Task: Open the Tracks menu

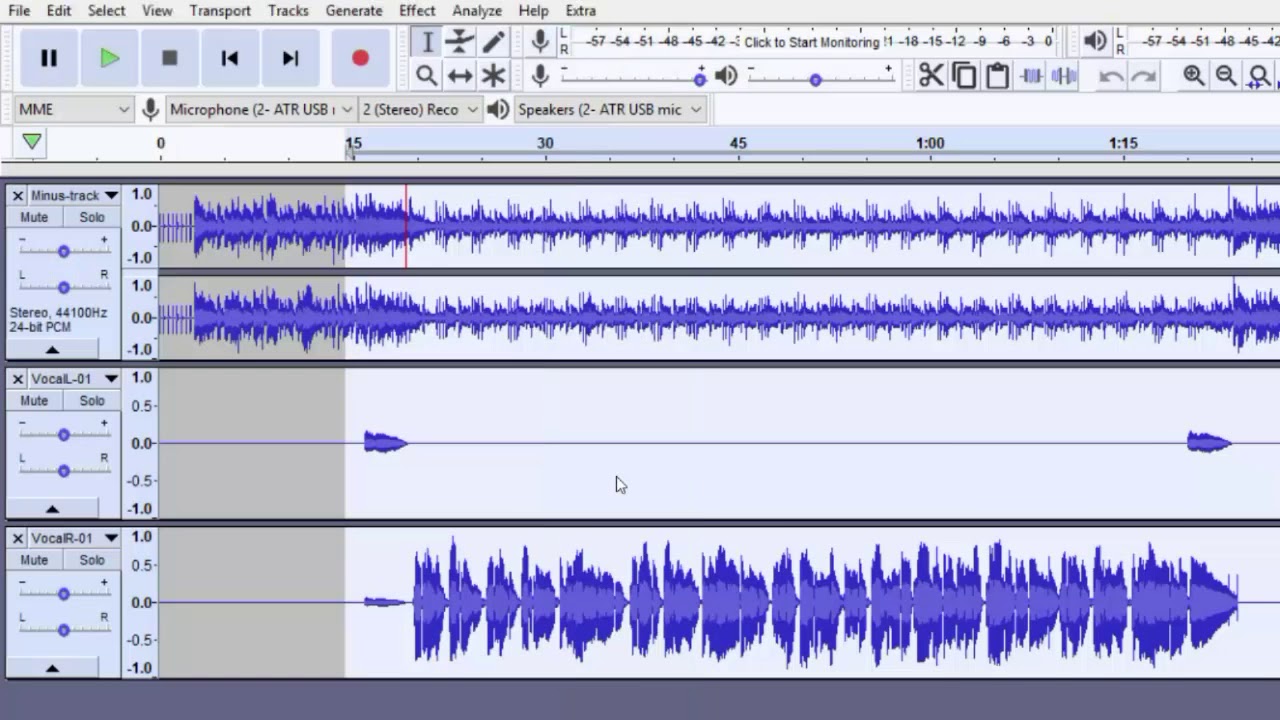Action: pos(288,11)
